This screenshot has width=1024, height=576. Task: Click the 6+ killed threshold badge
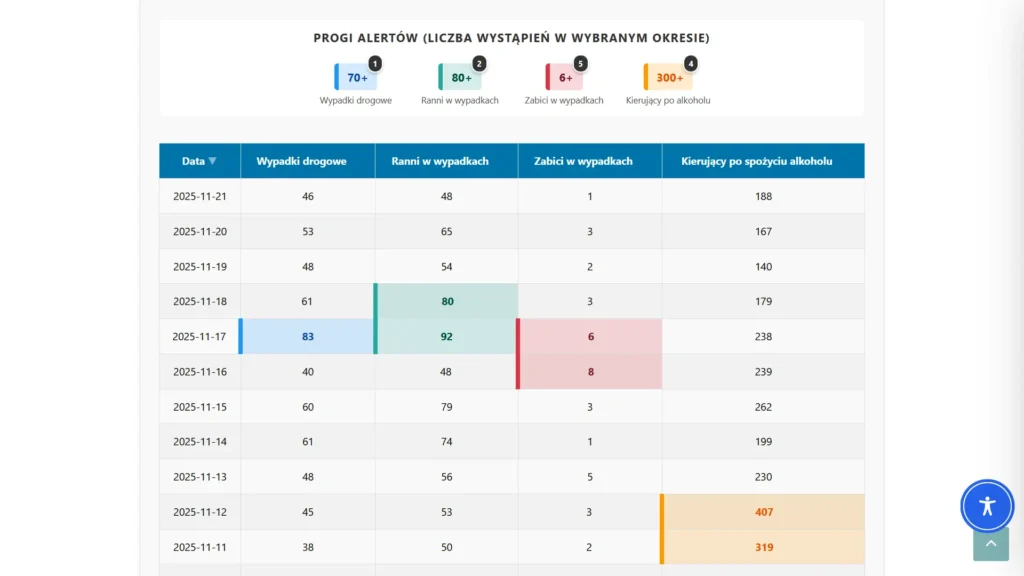tap(565, 78)
